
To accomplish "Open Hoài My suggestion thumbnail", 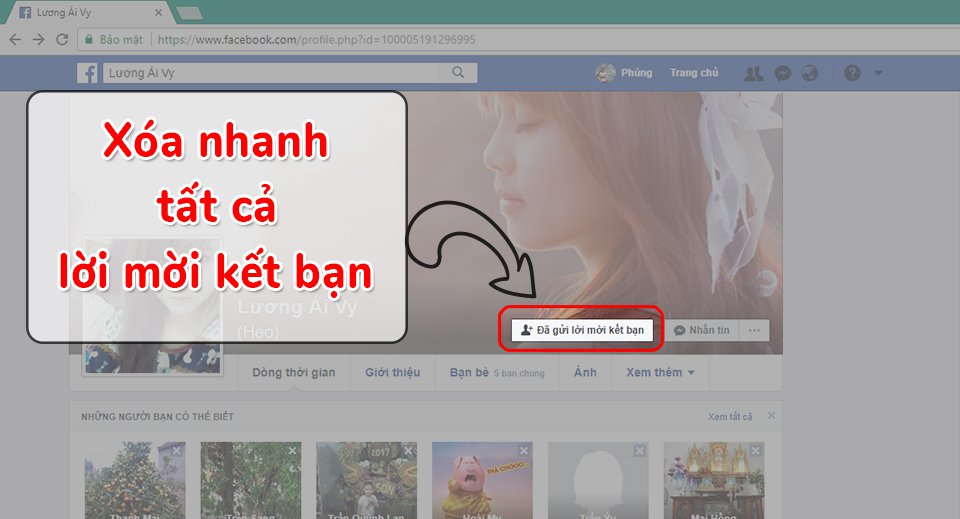I will (x=482, y=480).
